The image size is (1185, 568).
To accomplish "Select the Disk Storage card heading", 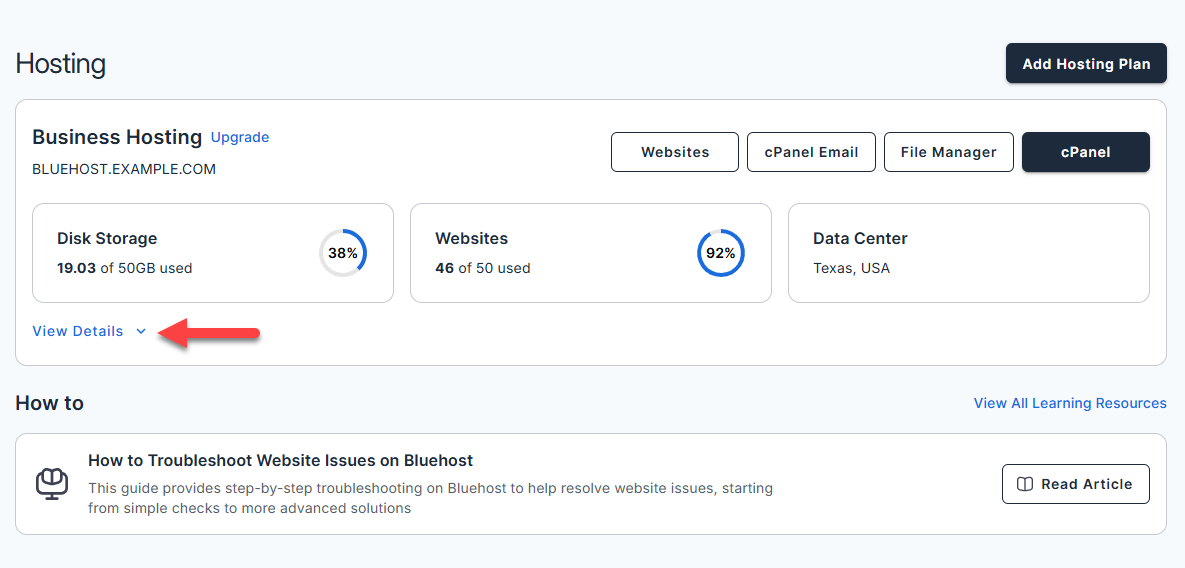I will 107,239.
